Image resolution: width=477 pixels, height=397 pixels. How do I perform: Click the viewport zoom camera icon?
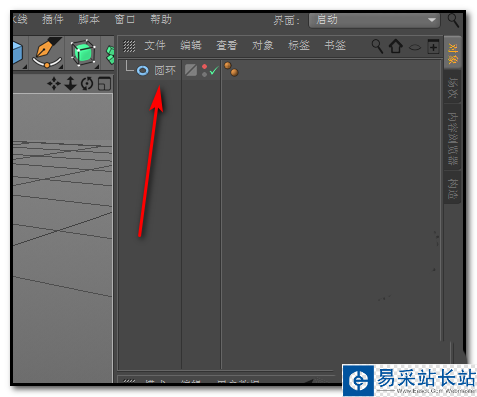(70, 83)
